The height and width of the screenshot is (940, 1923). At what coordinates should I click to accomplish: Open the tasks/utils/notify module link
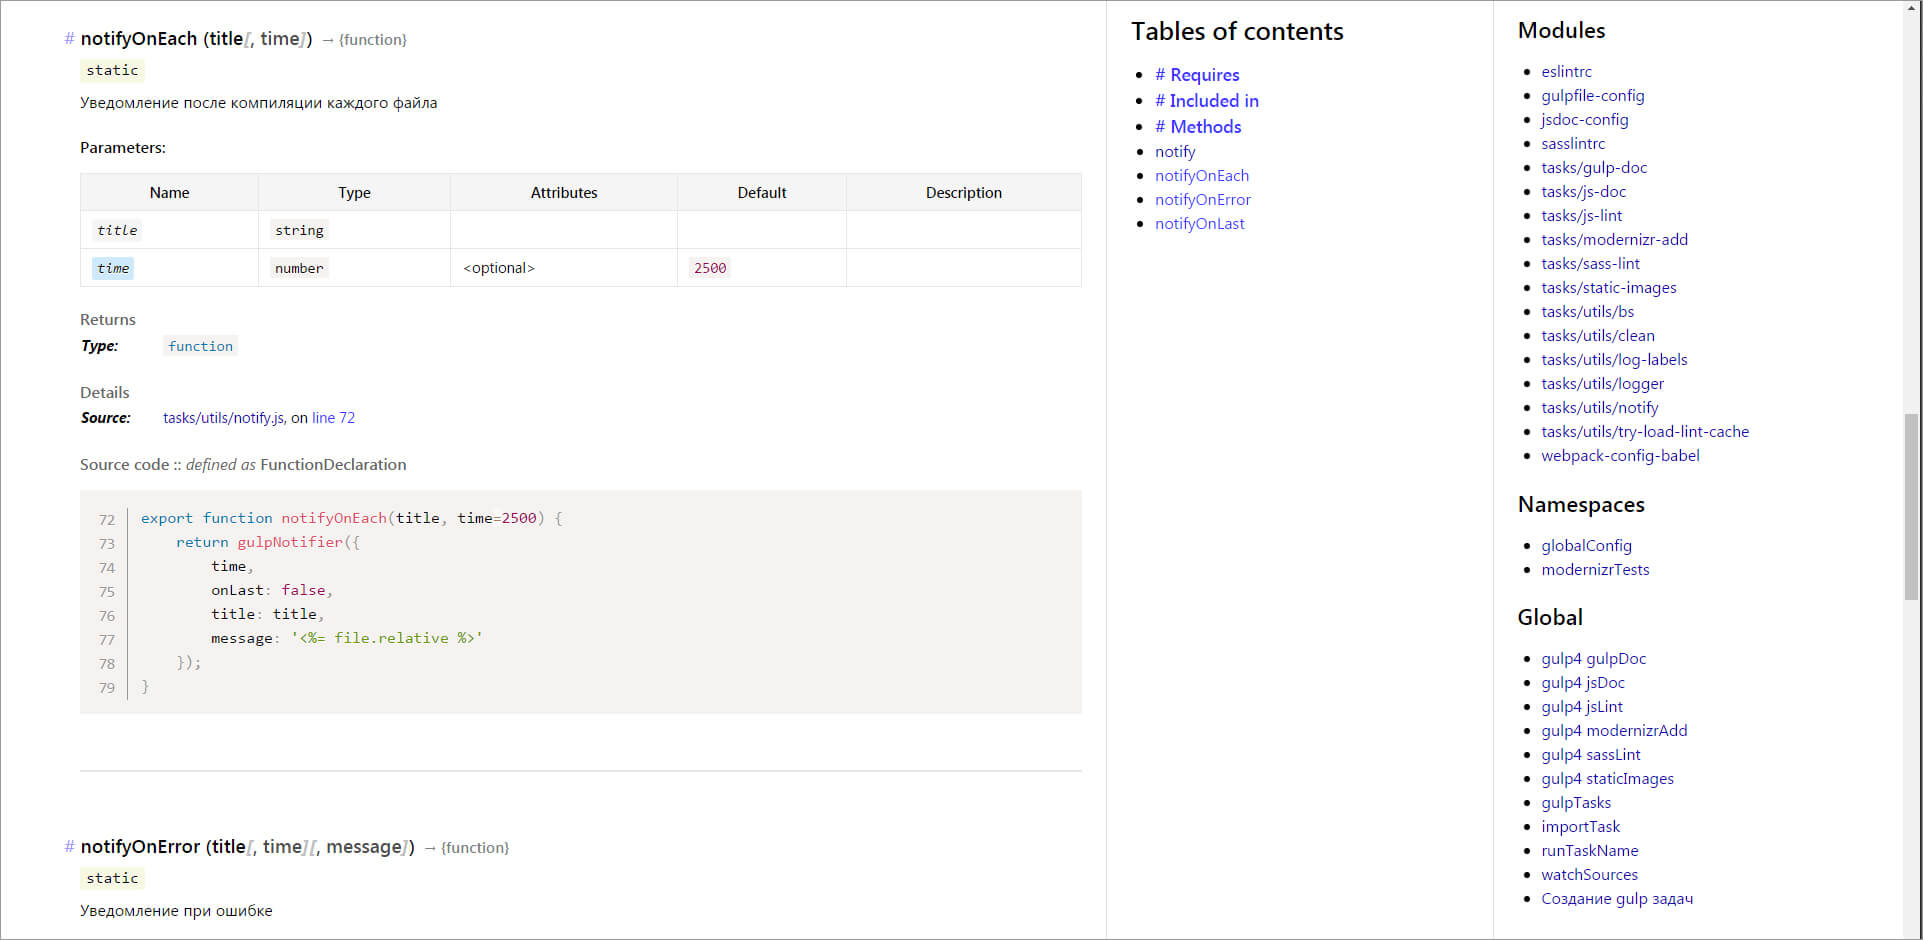coord(1600,408)
